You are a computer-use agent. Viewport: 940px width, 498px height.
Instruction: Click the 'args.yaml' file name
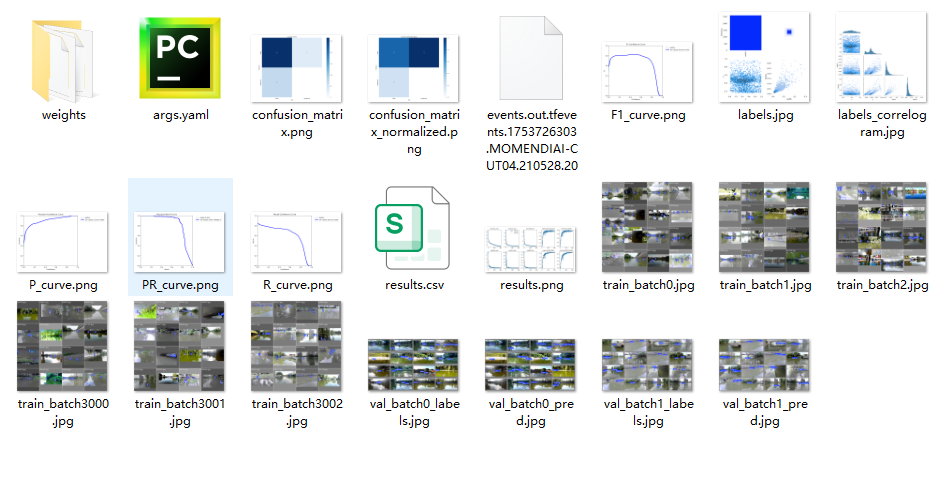(180, 115)
